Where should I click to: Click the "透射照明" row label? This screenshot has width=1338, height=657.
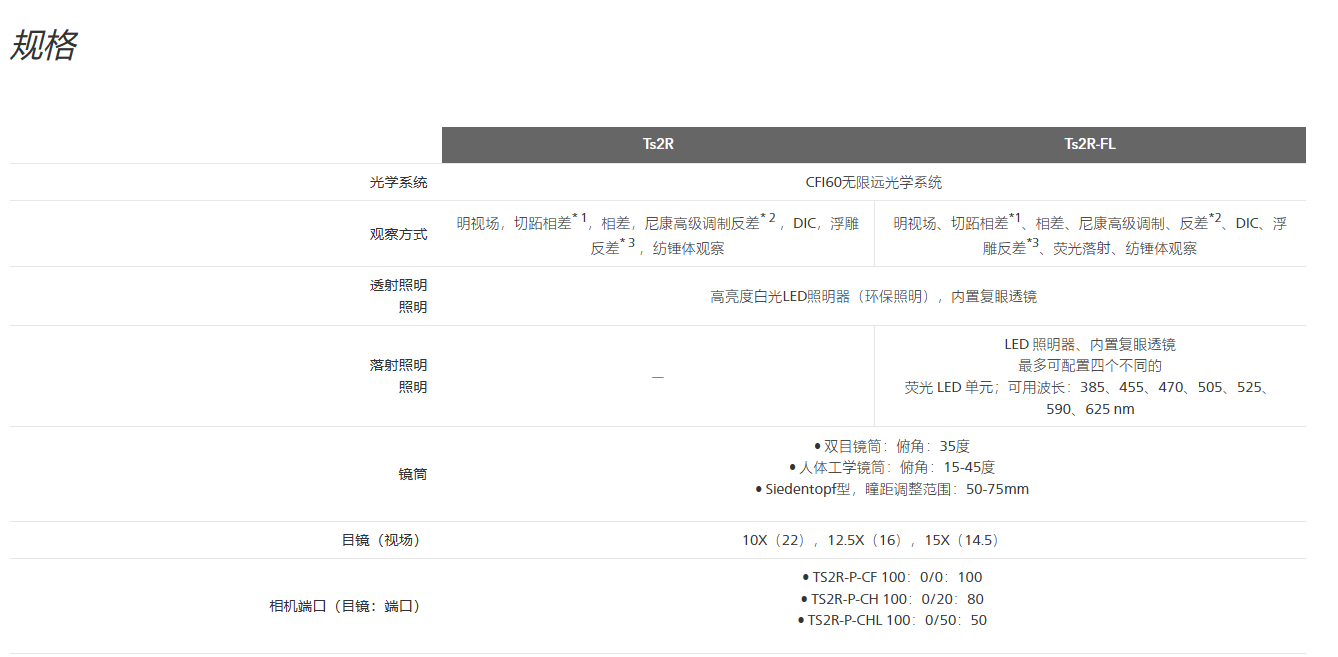398,285
